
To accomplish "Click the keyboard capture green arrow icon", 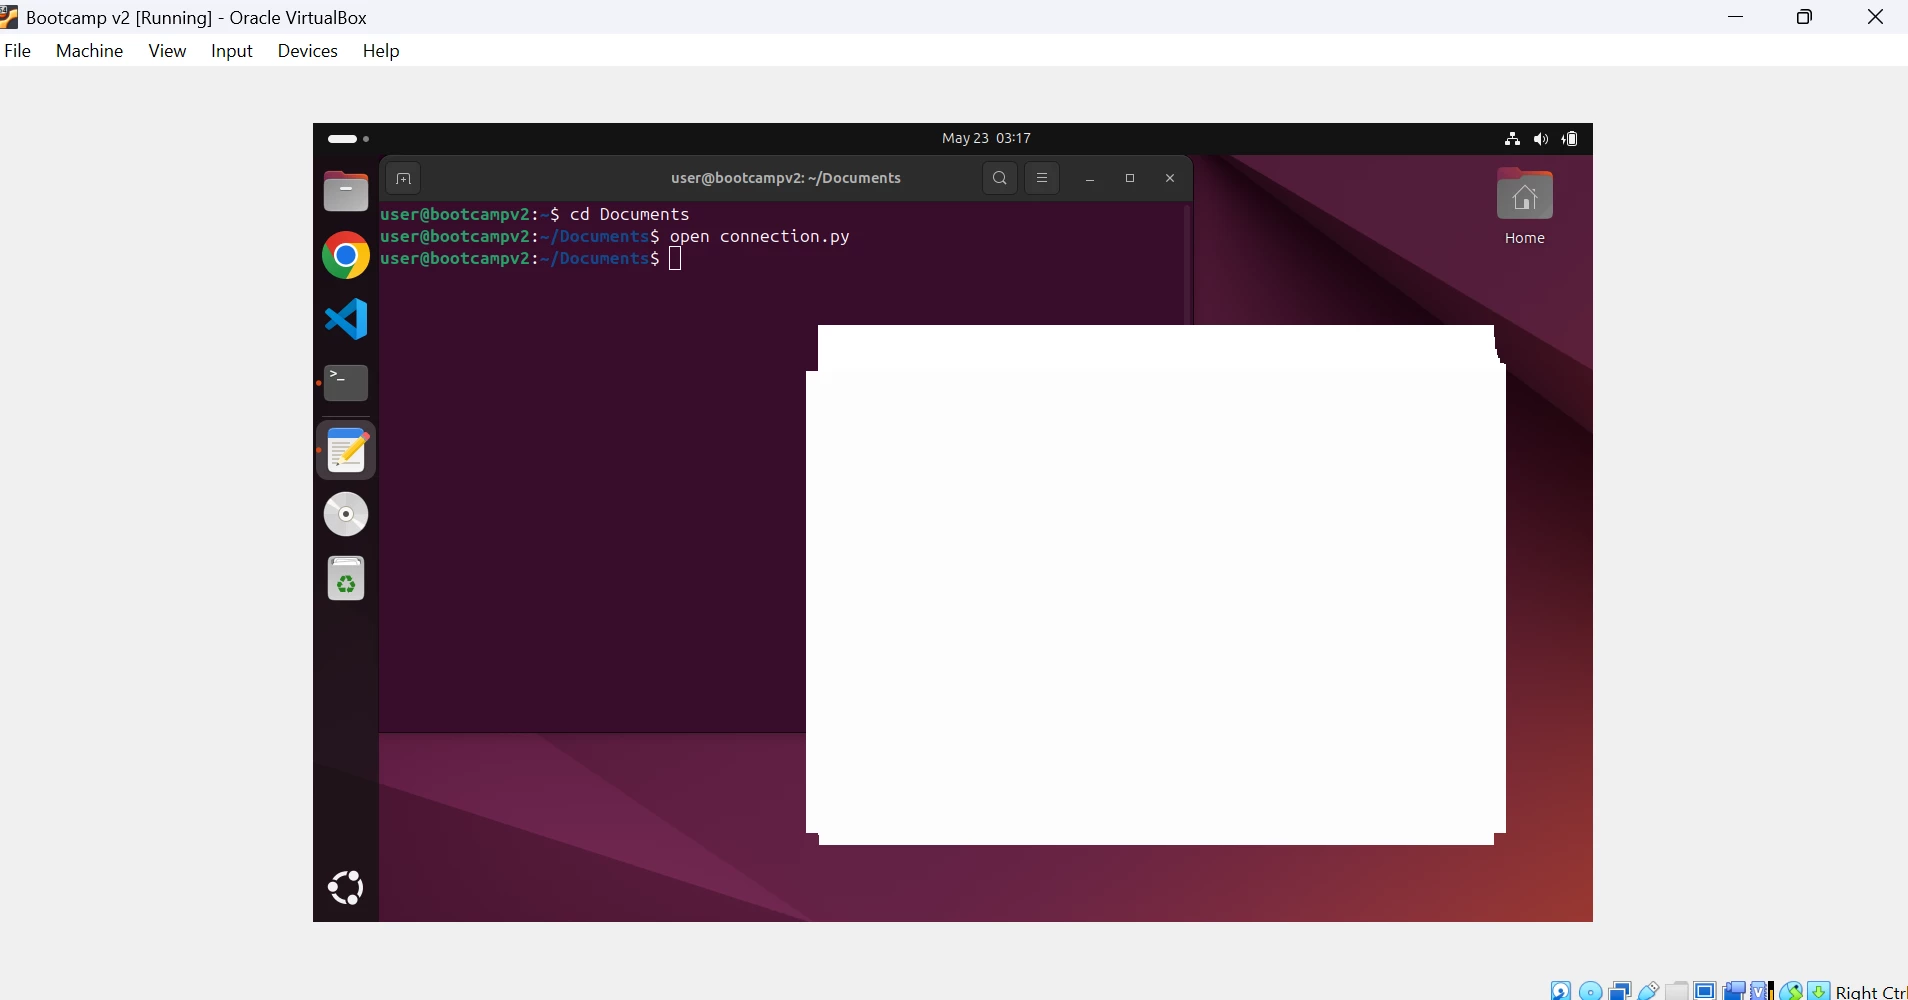I will 1819,990.
